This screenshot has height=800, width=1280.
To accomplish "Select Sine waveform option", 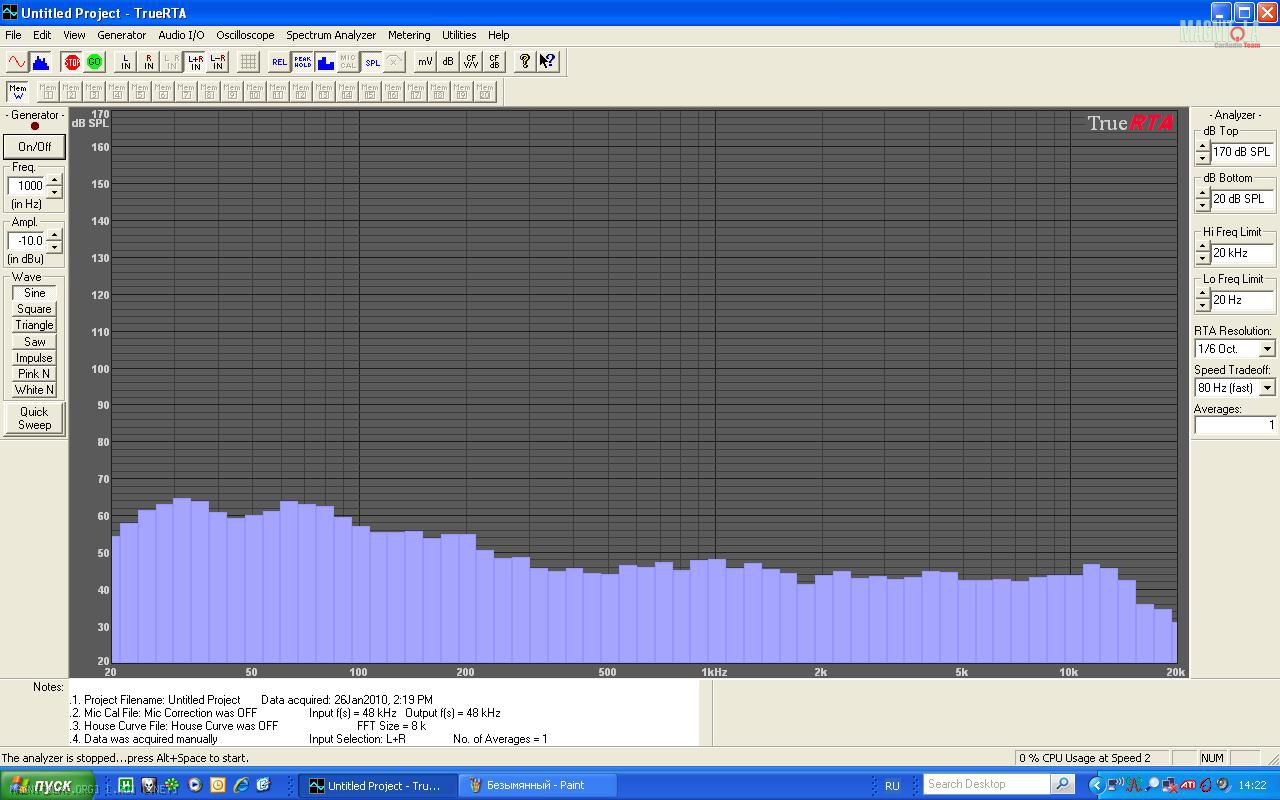I will coord(34,293).
